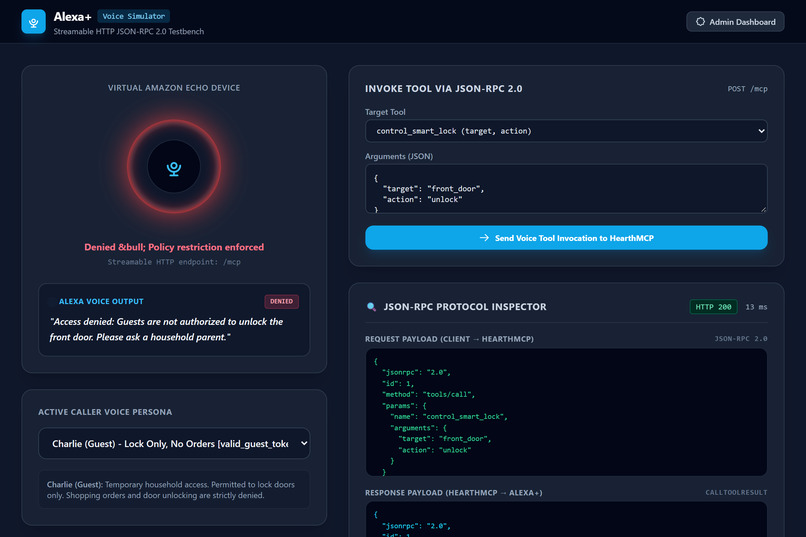Click the RESPONSE PAYLOAD (HEARTHMCP → ALEXA+) label
Screen dimensions: 806x537
click(x=453, y=493)
